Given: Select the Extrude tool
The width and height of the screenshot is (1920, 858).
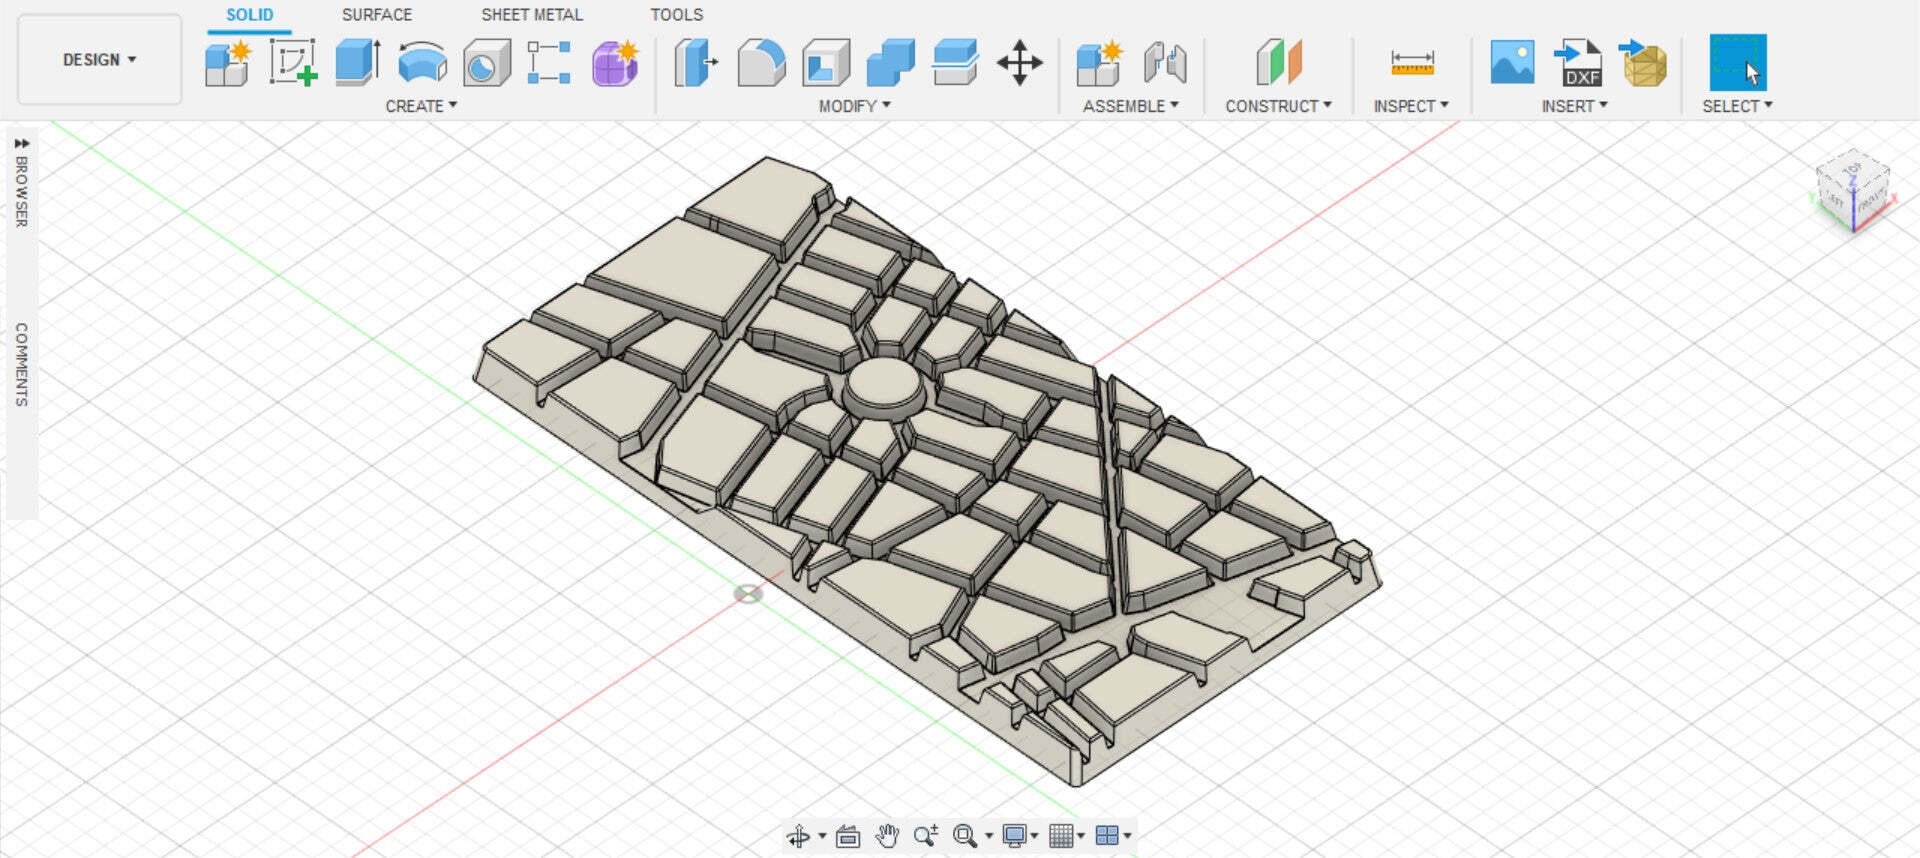Looking at the screenshot, I should point(358,63).
